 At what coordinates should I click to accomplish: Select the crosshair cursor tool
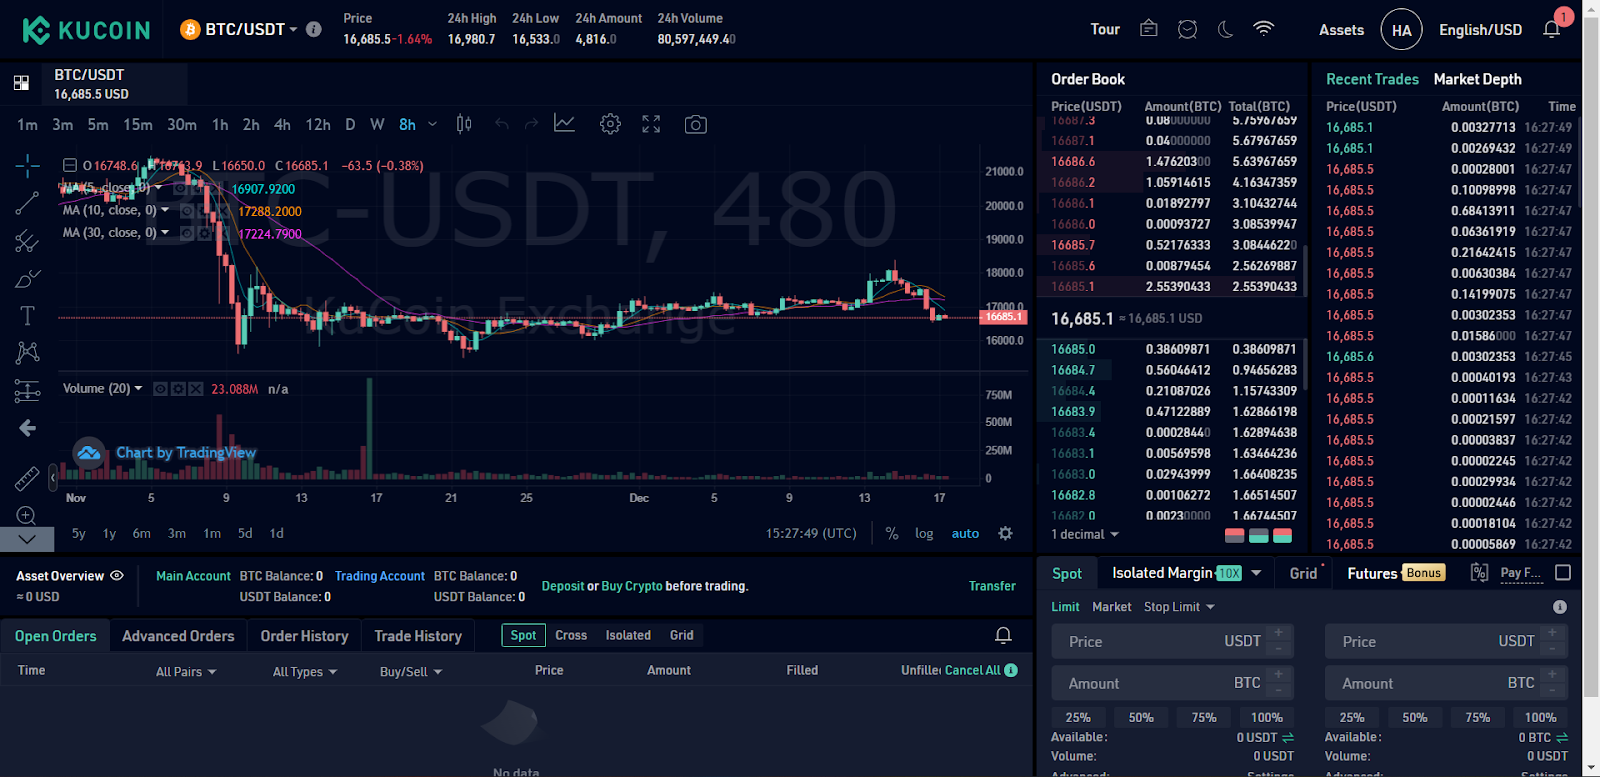(27, 165)
